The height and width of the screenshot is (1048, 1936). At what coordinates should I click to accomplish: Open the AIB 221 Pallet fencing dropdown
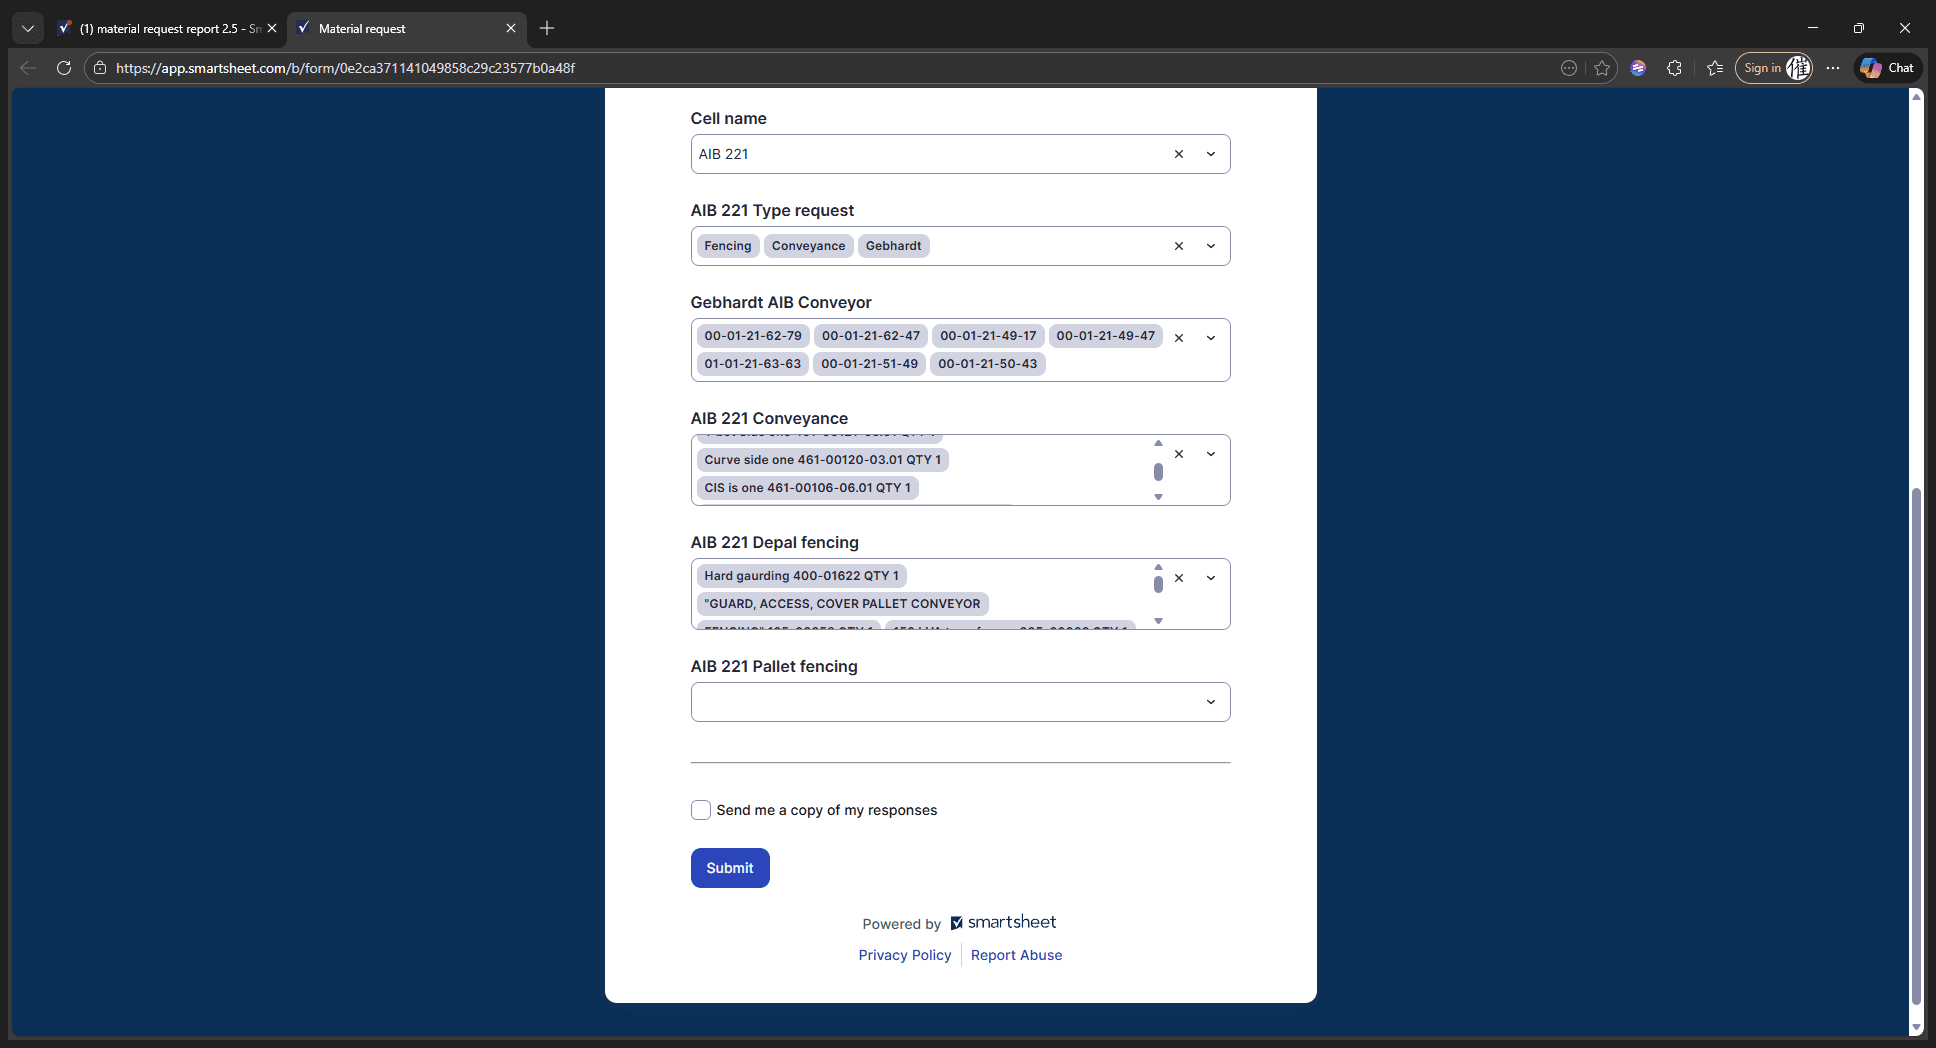click(1211, 702)
